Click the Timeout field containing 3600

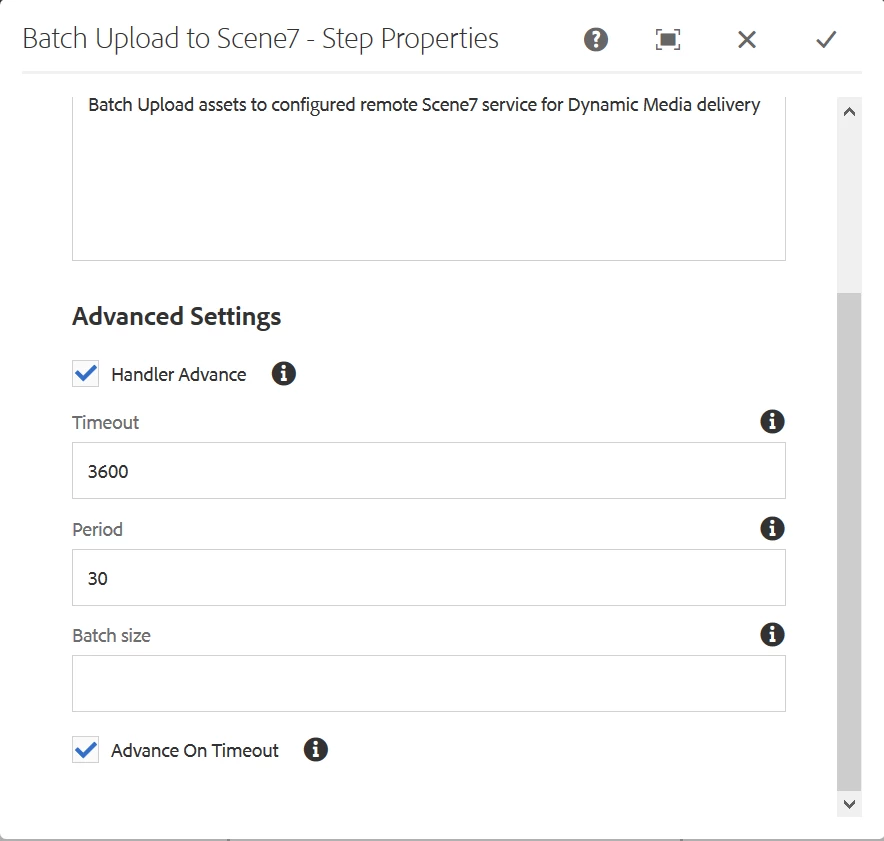pos(428,471)
